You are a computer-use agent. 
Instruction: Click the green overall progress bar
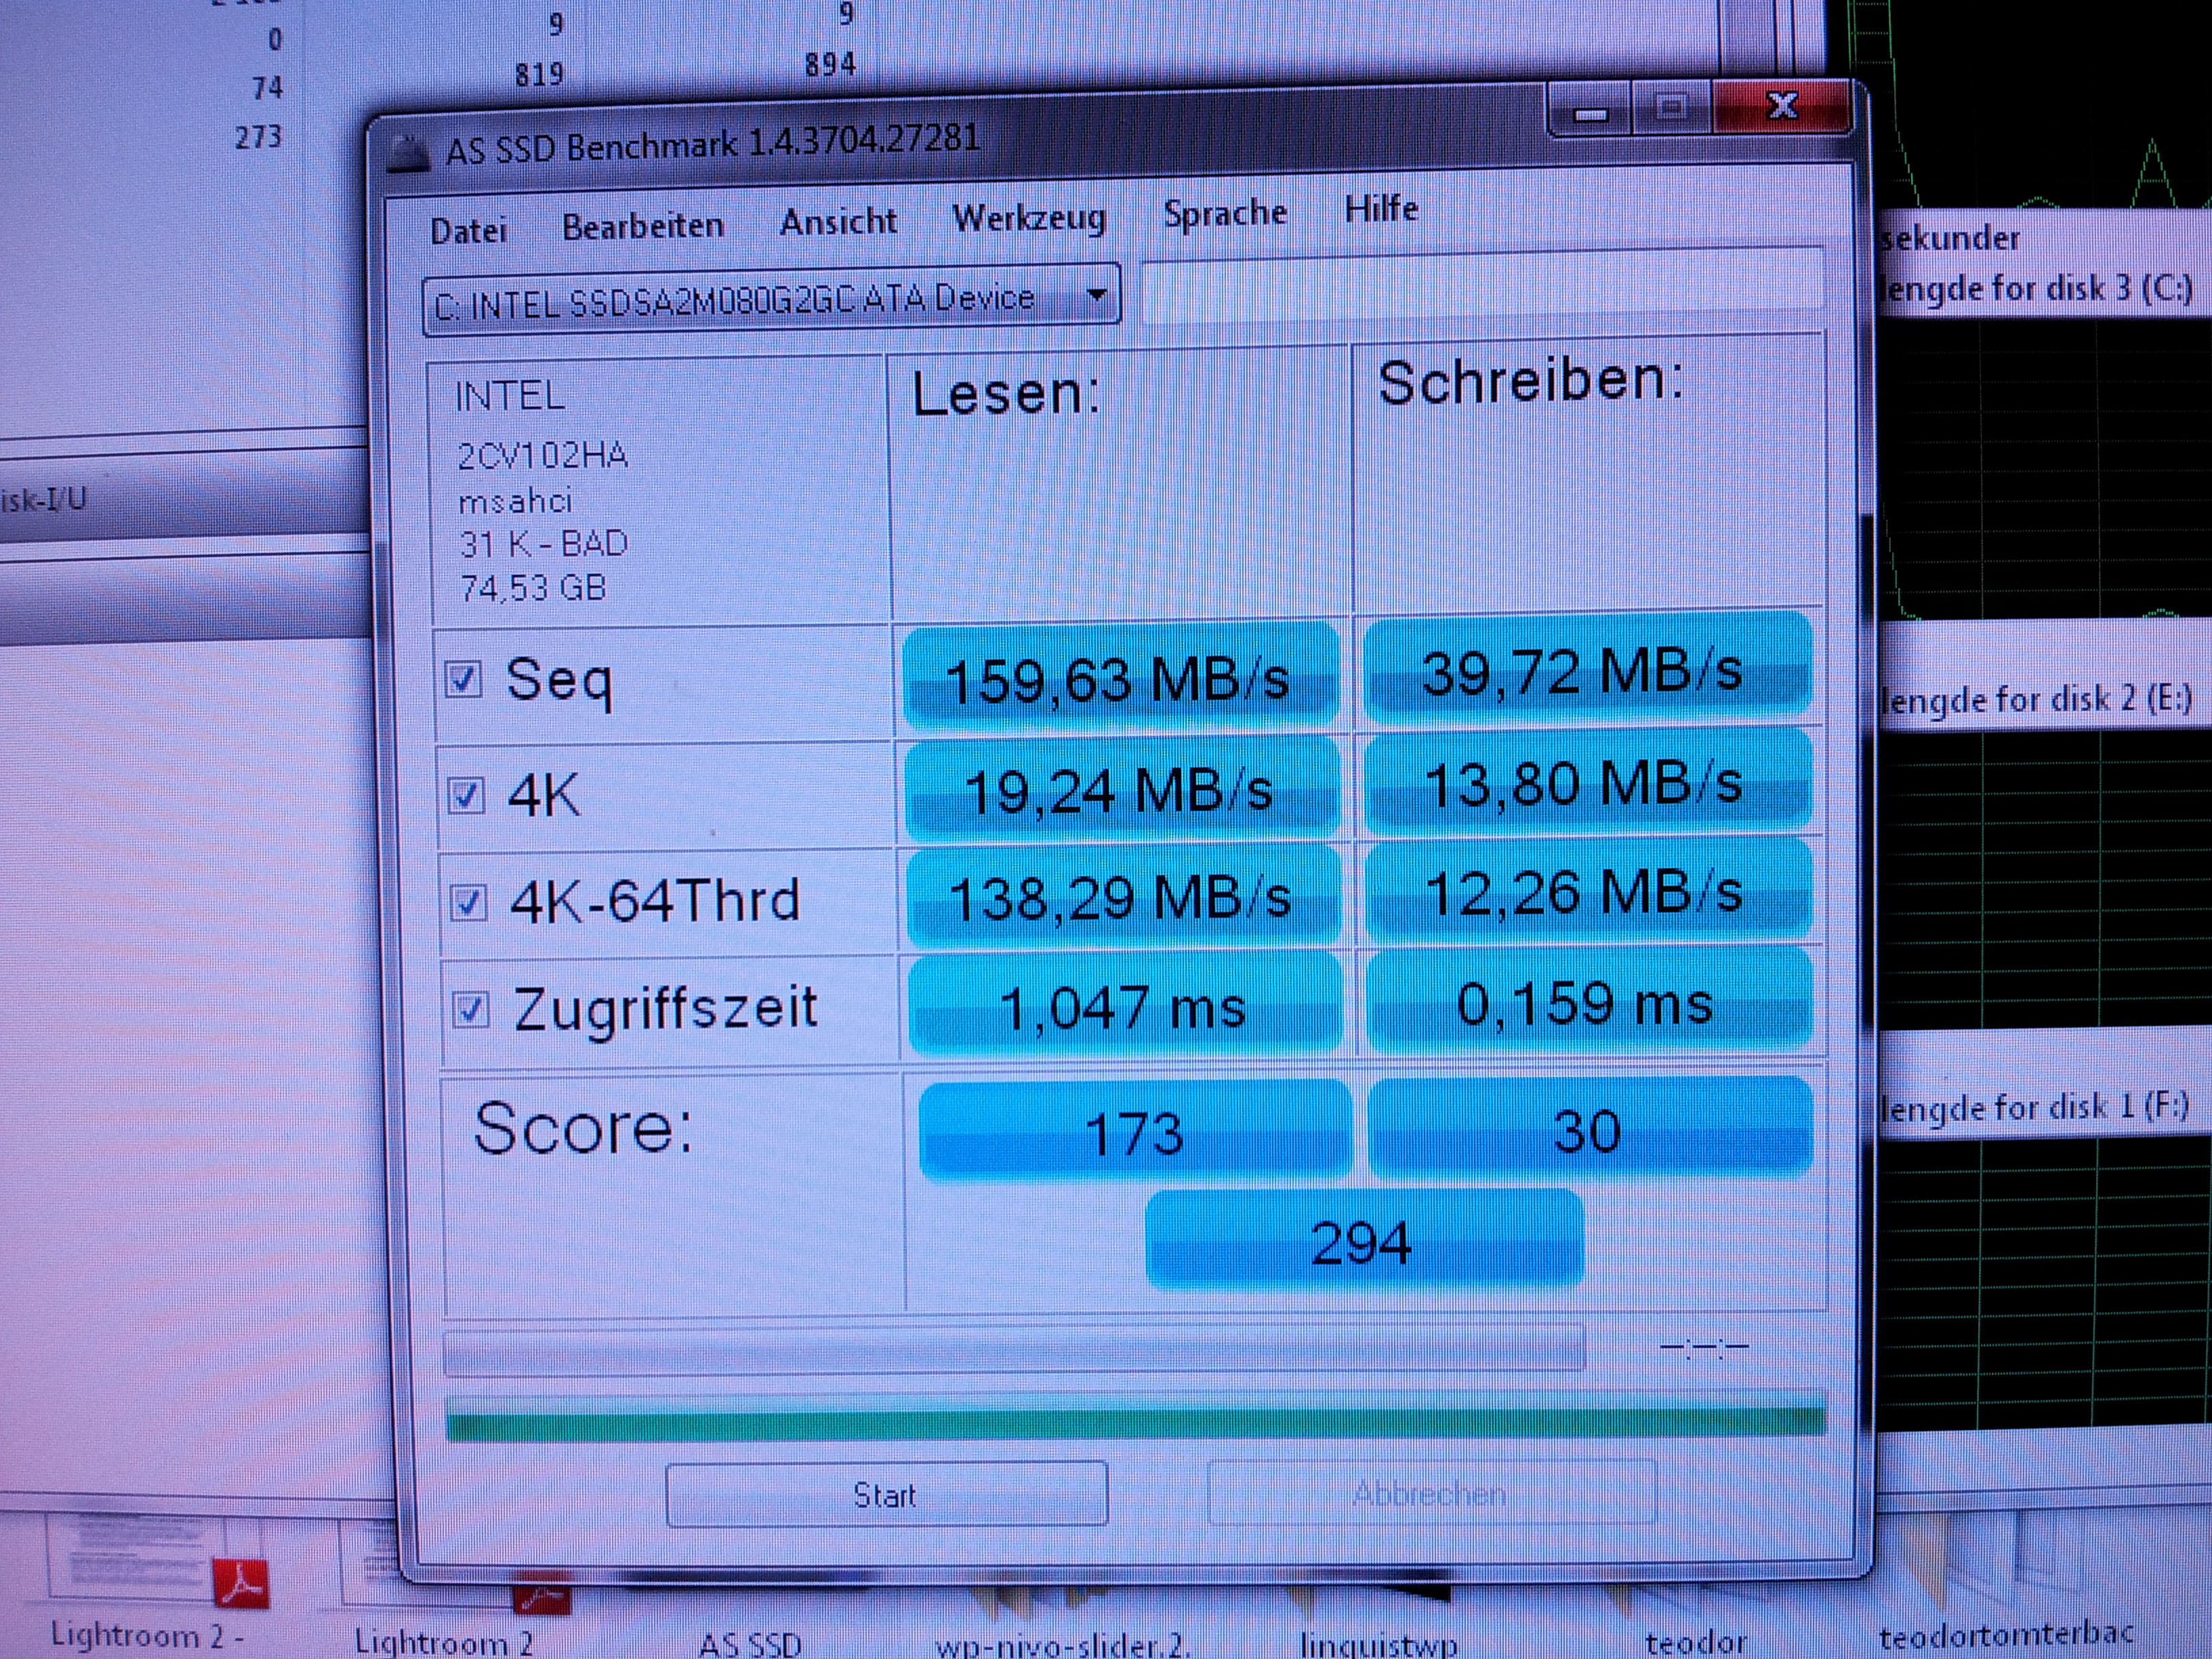(x=1136, y=1418)
